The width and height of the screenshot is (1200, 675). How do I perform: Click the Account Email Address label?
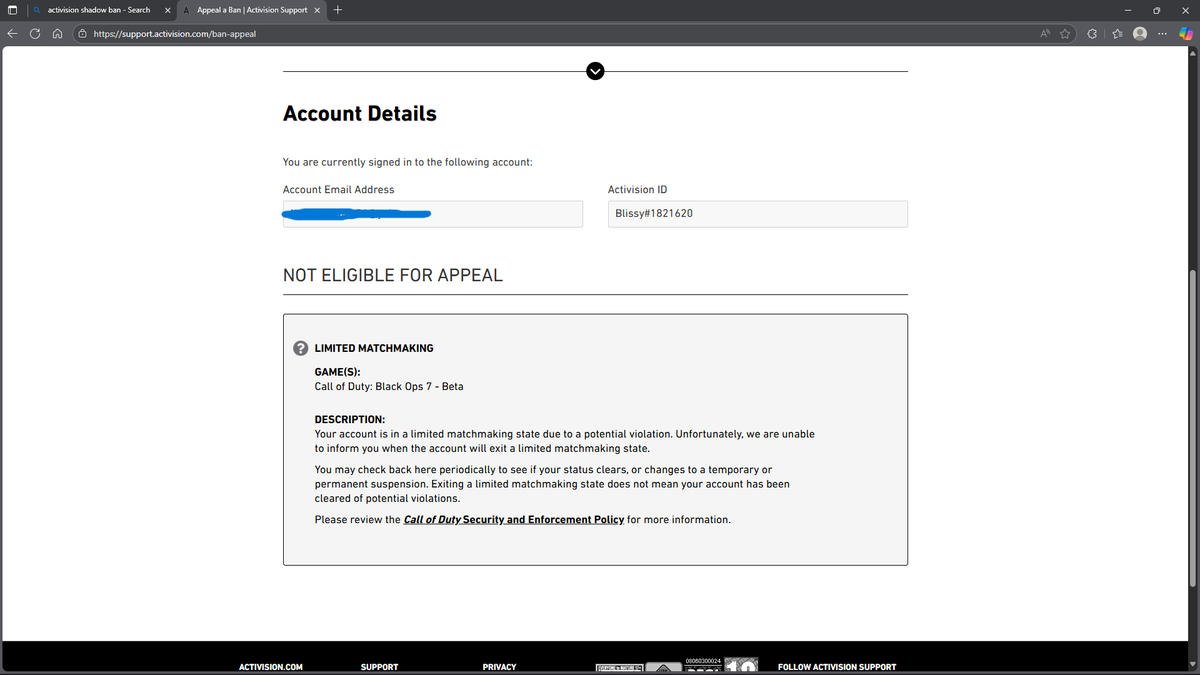[x=338, y=189]
